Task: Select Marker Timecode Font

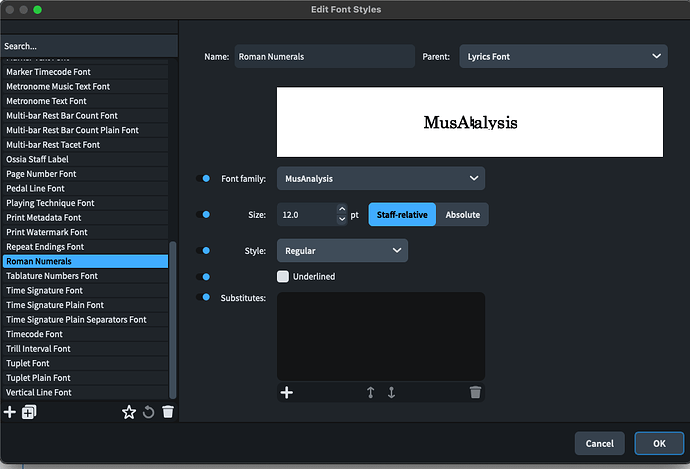Action: coord(85,72)
